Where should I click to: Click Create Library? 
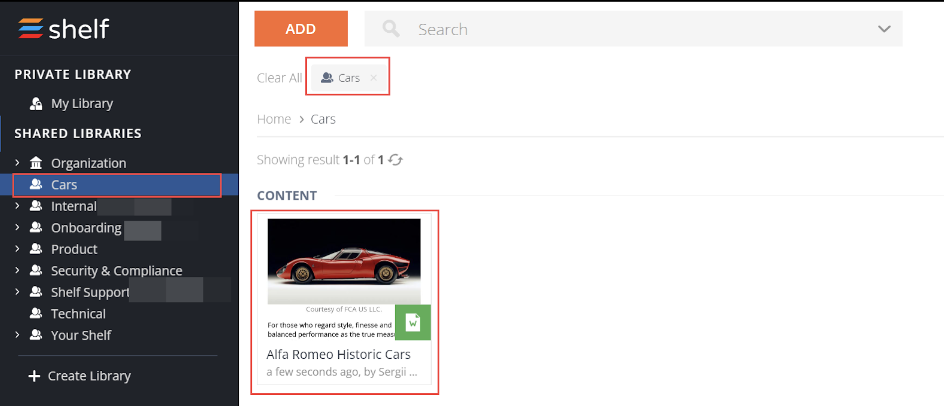coord(89,376)
